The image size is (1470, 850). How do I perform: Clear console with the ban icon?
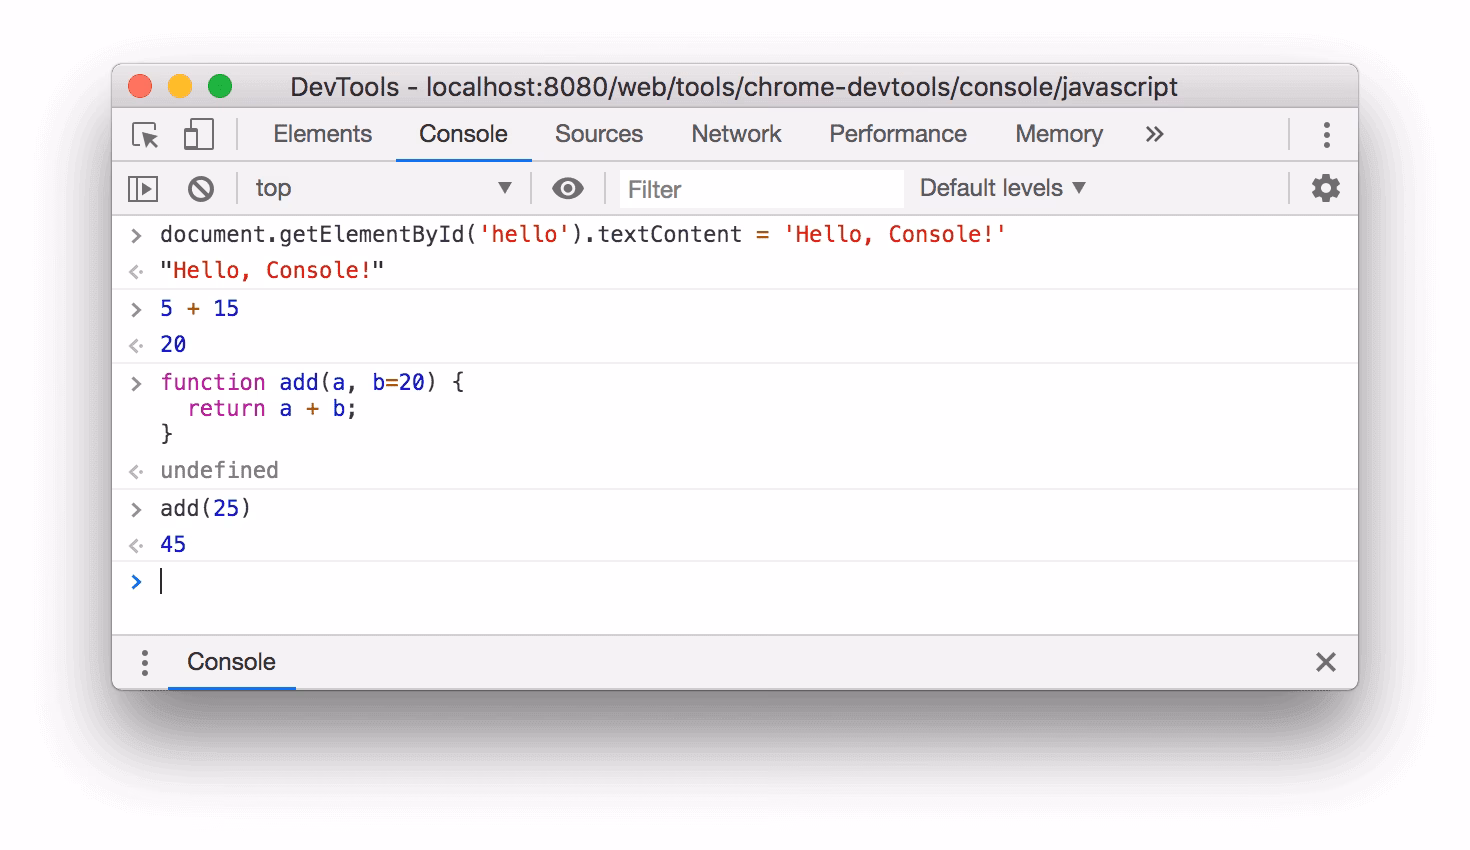click(201, 188)
